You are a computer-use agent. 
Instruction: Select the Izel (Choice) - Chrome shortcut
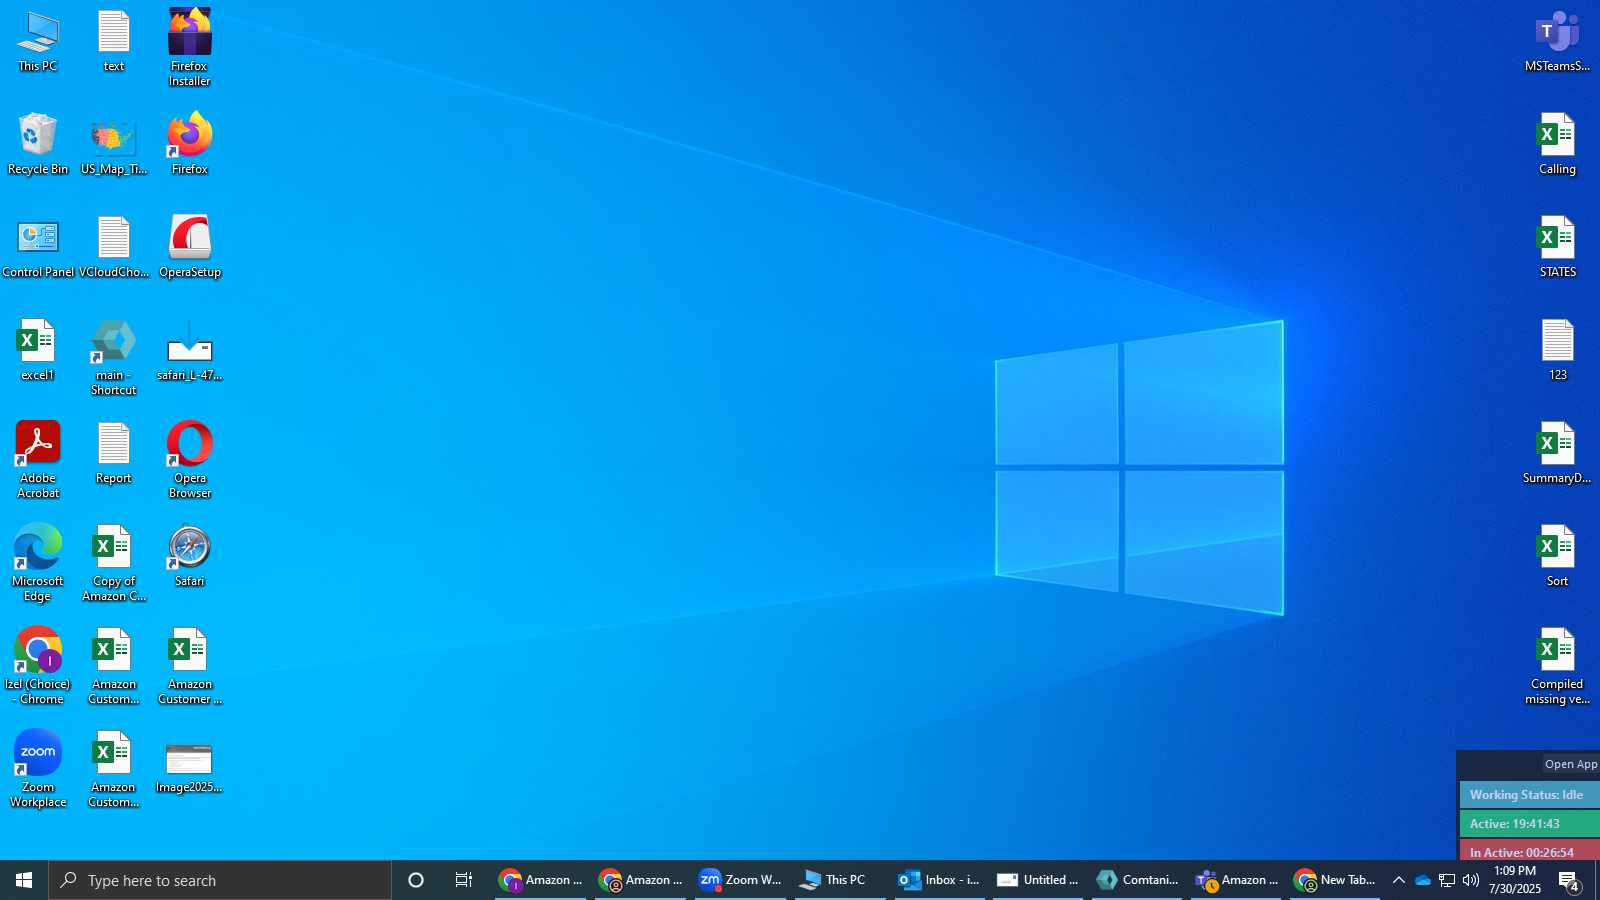38,667
